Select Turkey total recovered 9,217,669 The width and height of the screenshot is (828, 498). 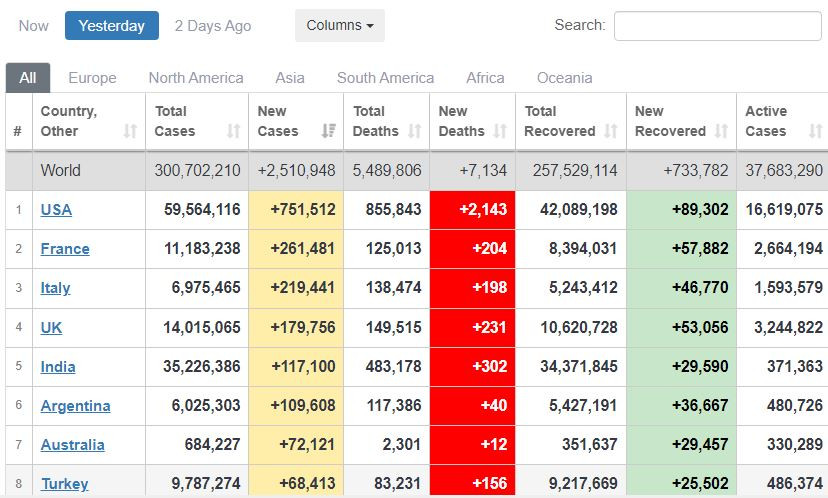tap(583, 483)
